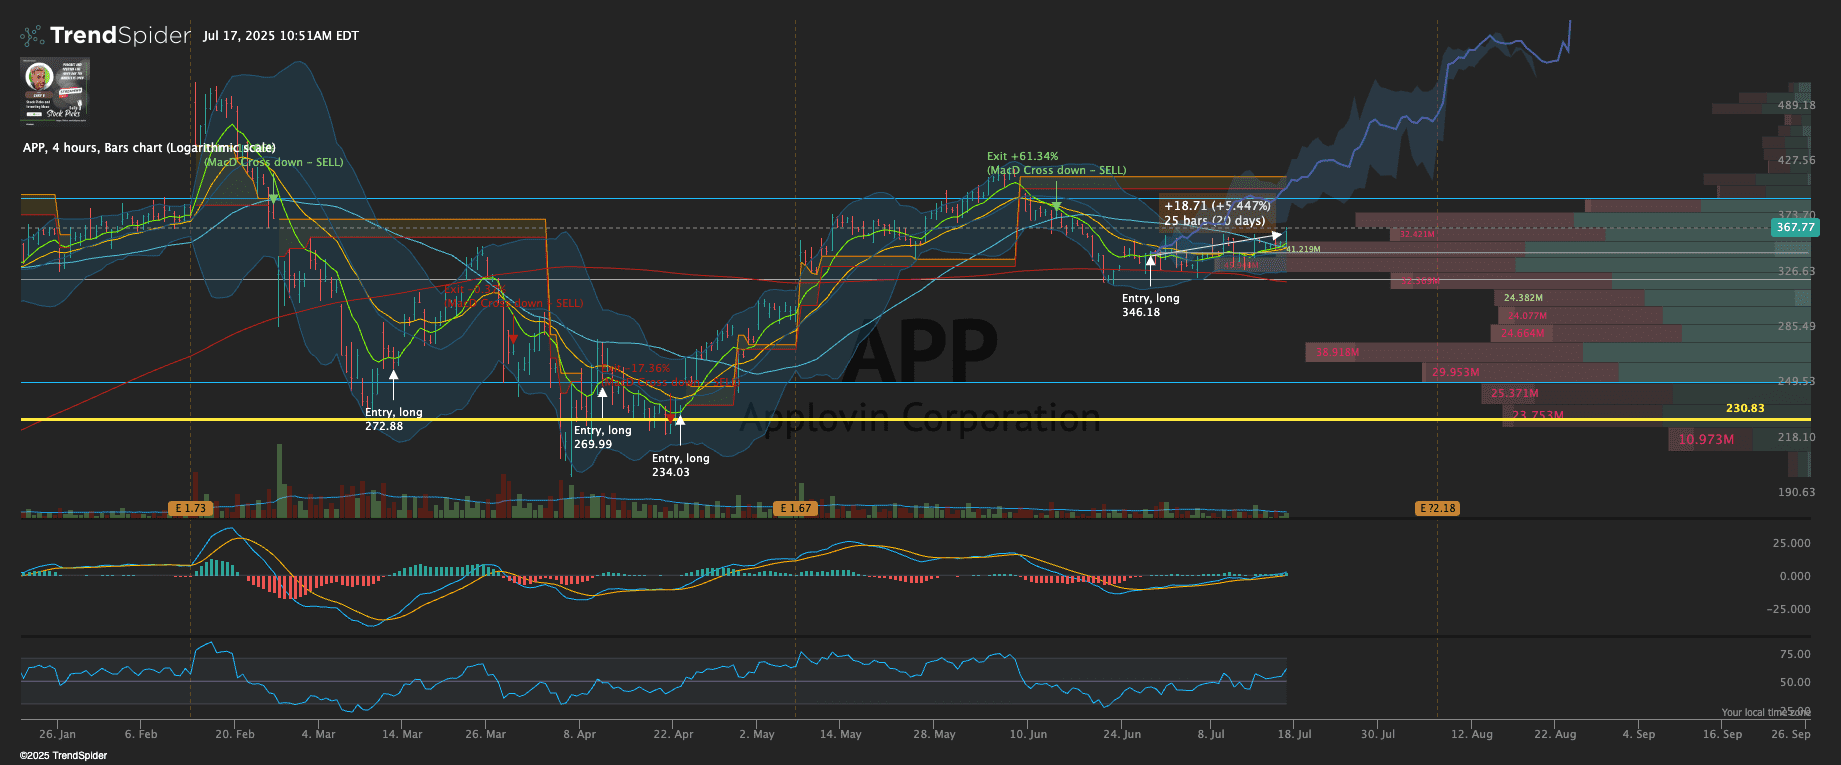Click the '26. Jan' date axis label
Image resolution: width=1841 pixels, height=765 pixels.
[x=58, y=734]
